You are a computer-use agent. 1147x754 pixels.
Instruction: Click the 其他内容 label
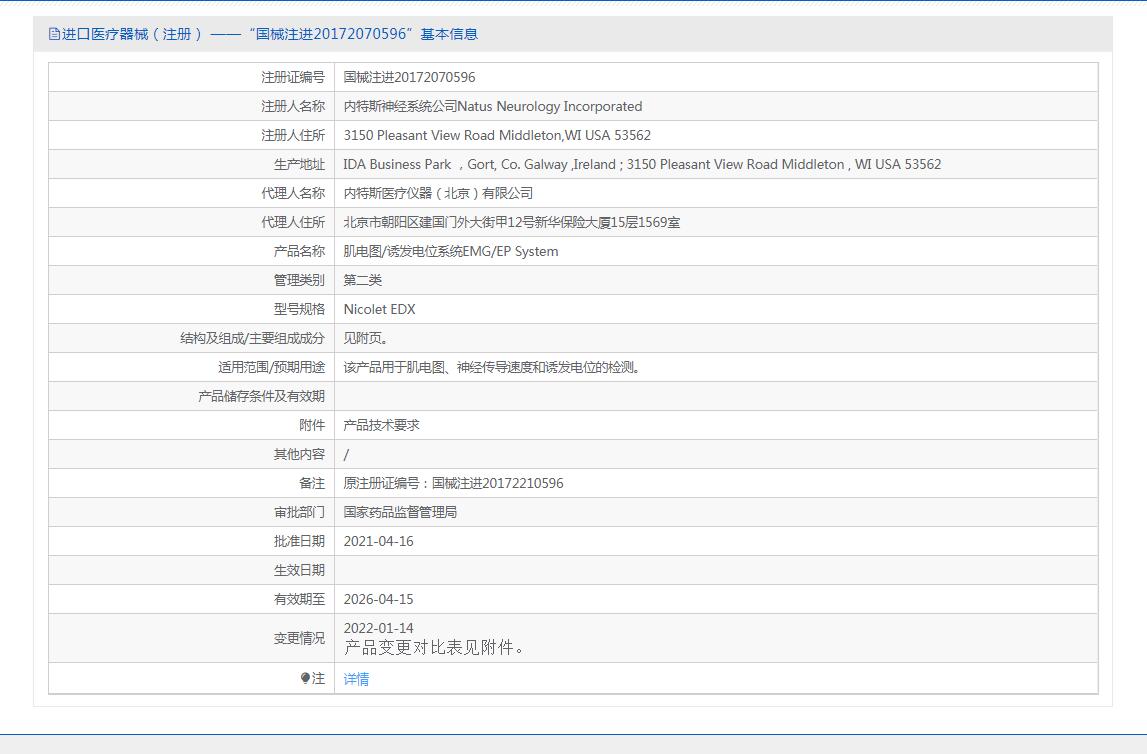(299, 454)
